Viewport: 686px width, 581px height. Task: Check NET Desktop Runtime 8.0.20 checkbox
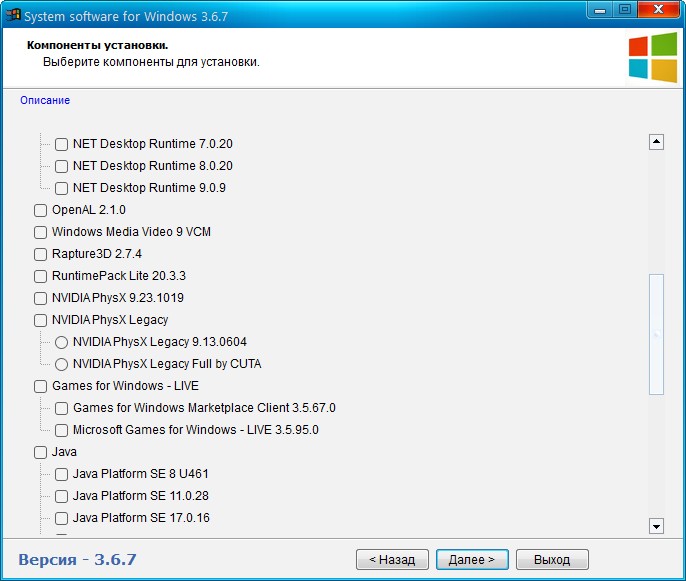(x=61, y=166)
